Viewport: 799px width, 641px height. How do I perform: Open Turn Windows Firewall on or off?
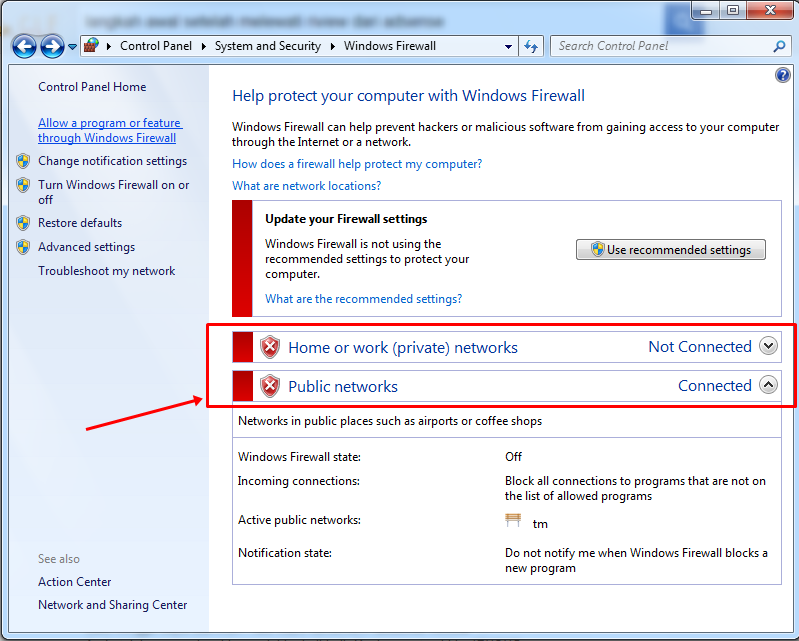114,192
